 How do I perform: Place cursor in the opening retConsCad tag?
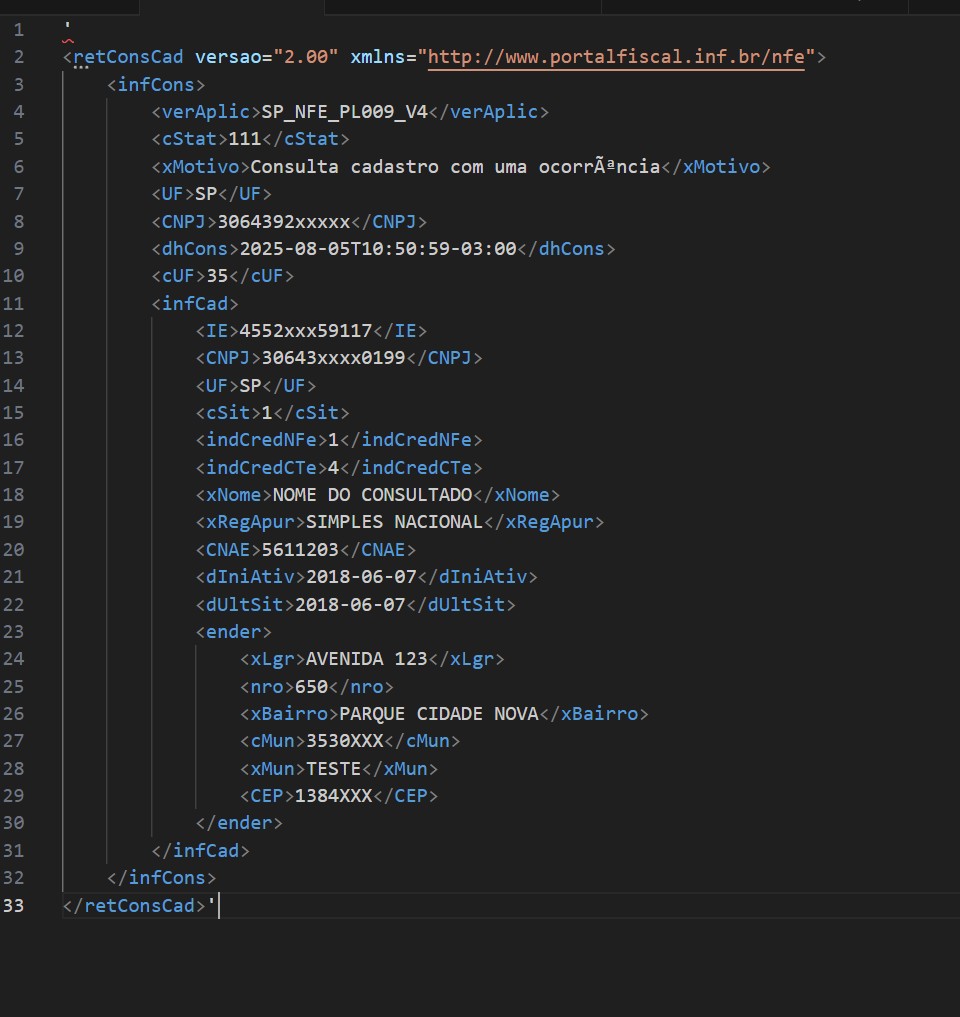click(x=123, y=57)
